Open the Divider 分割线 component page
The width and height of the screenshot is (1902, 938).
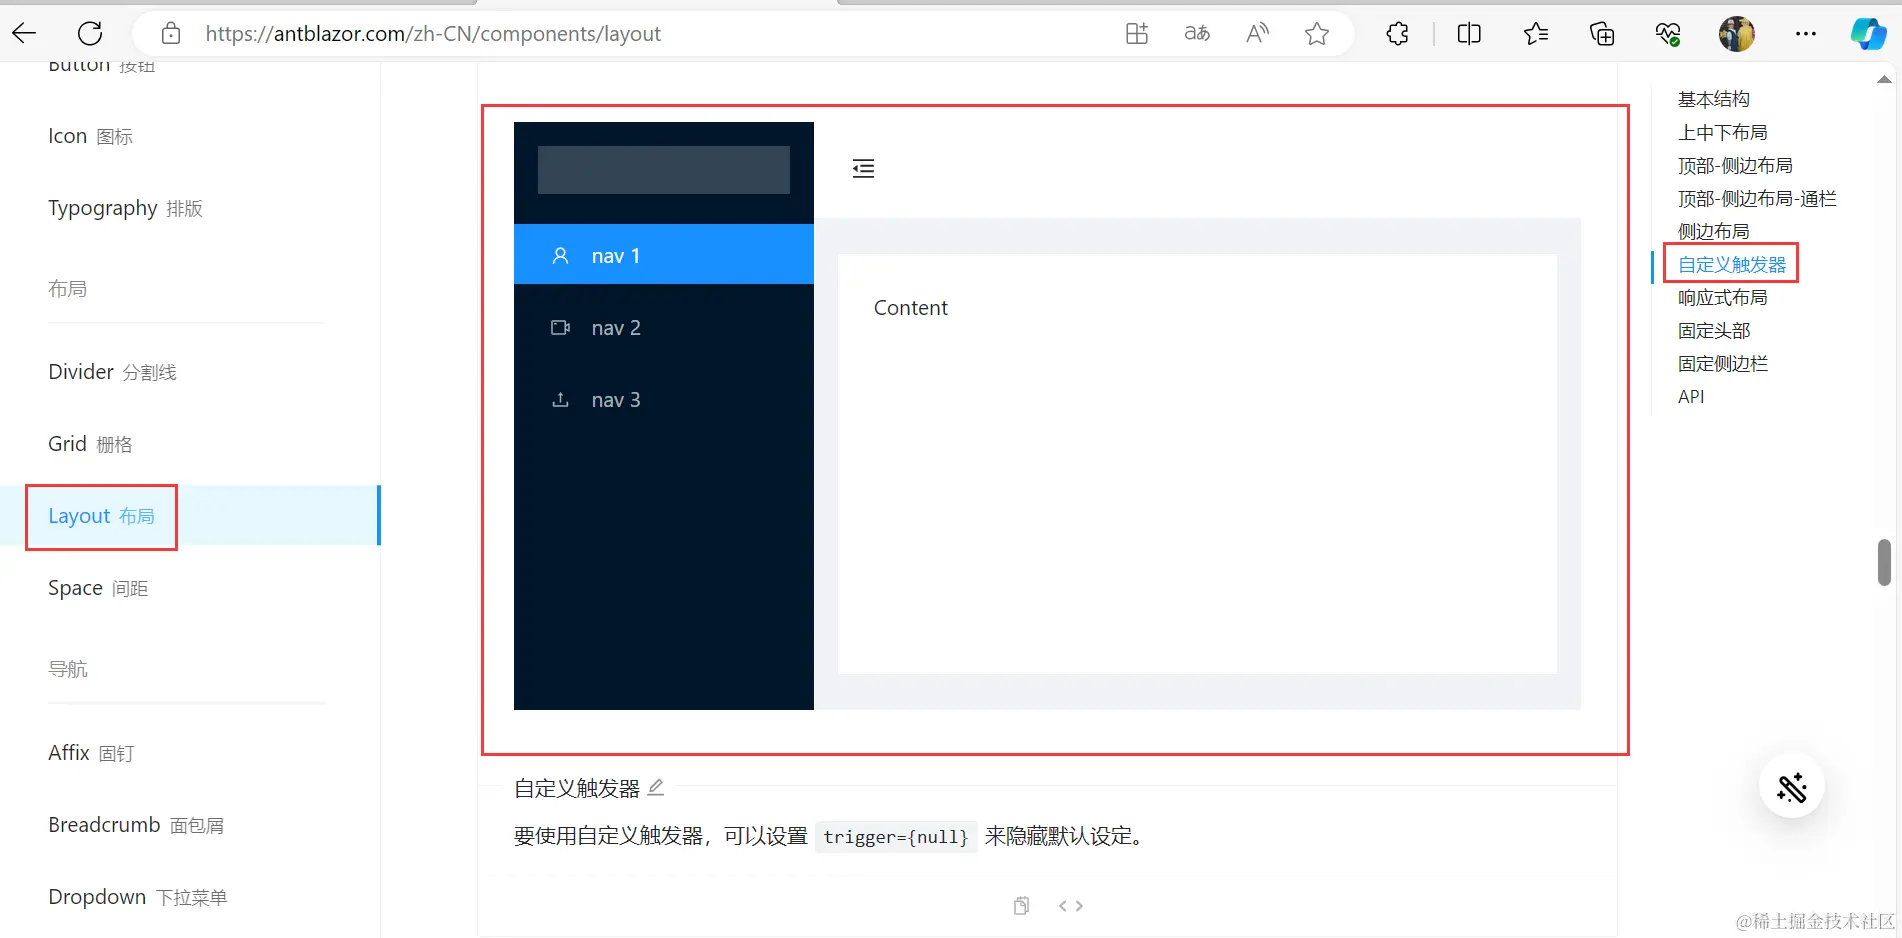coord(112,372)
